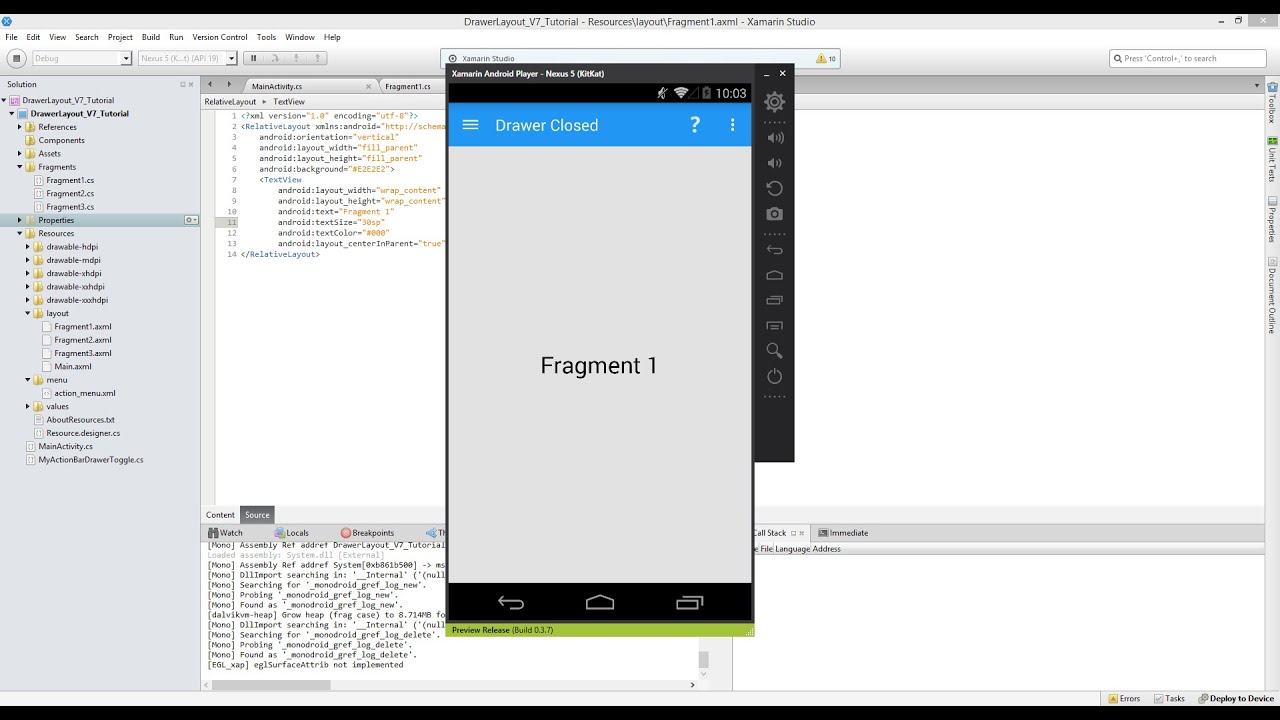
Task: Select action_menu.xml in the solution tree
Action: [85, 393]
